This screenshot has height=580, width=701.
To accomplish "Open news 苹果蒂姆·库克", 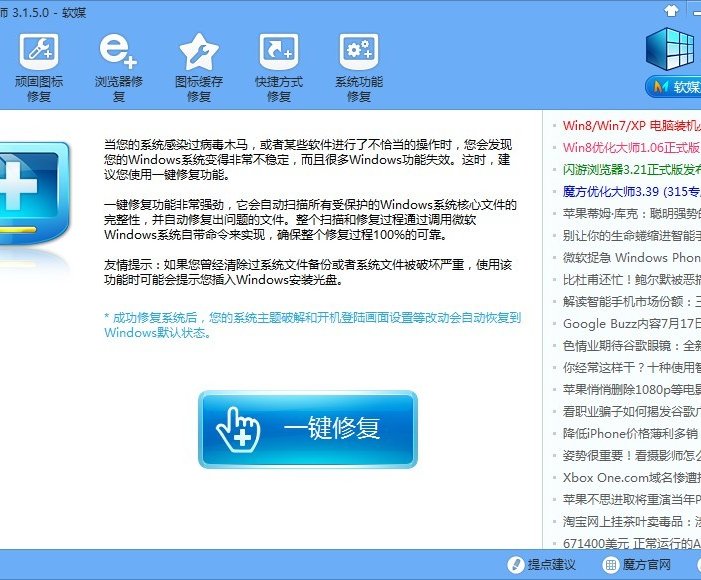I will point(632,213).
